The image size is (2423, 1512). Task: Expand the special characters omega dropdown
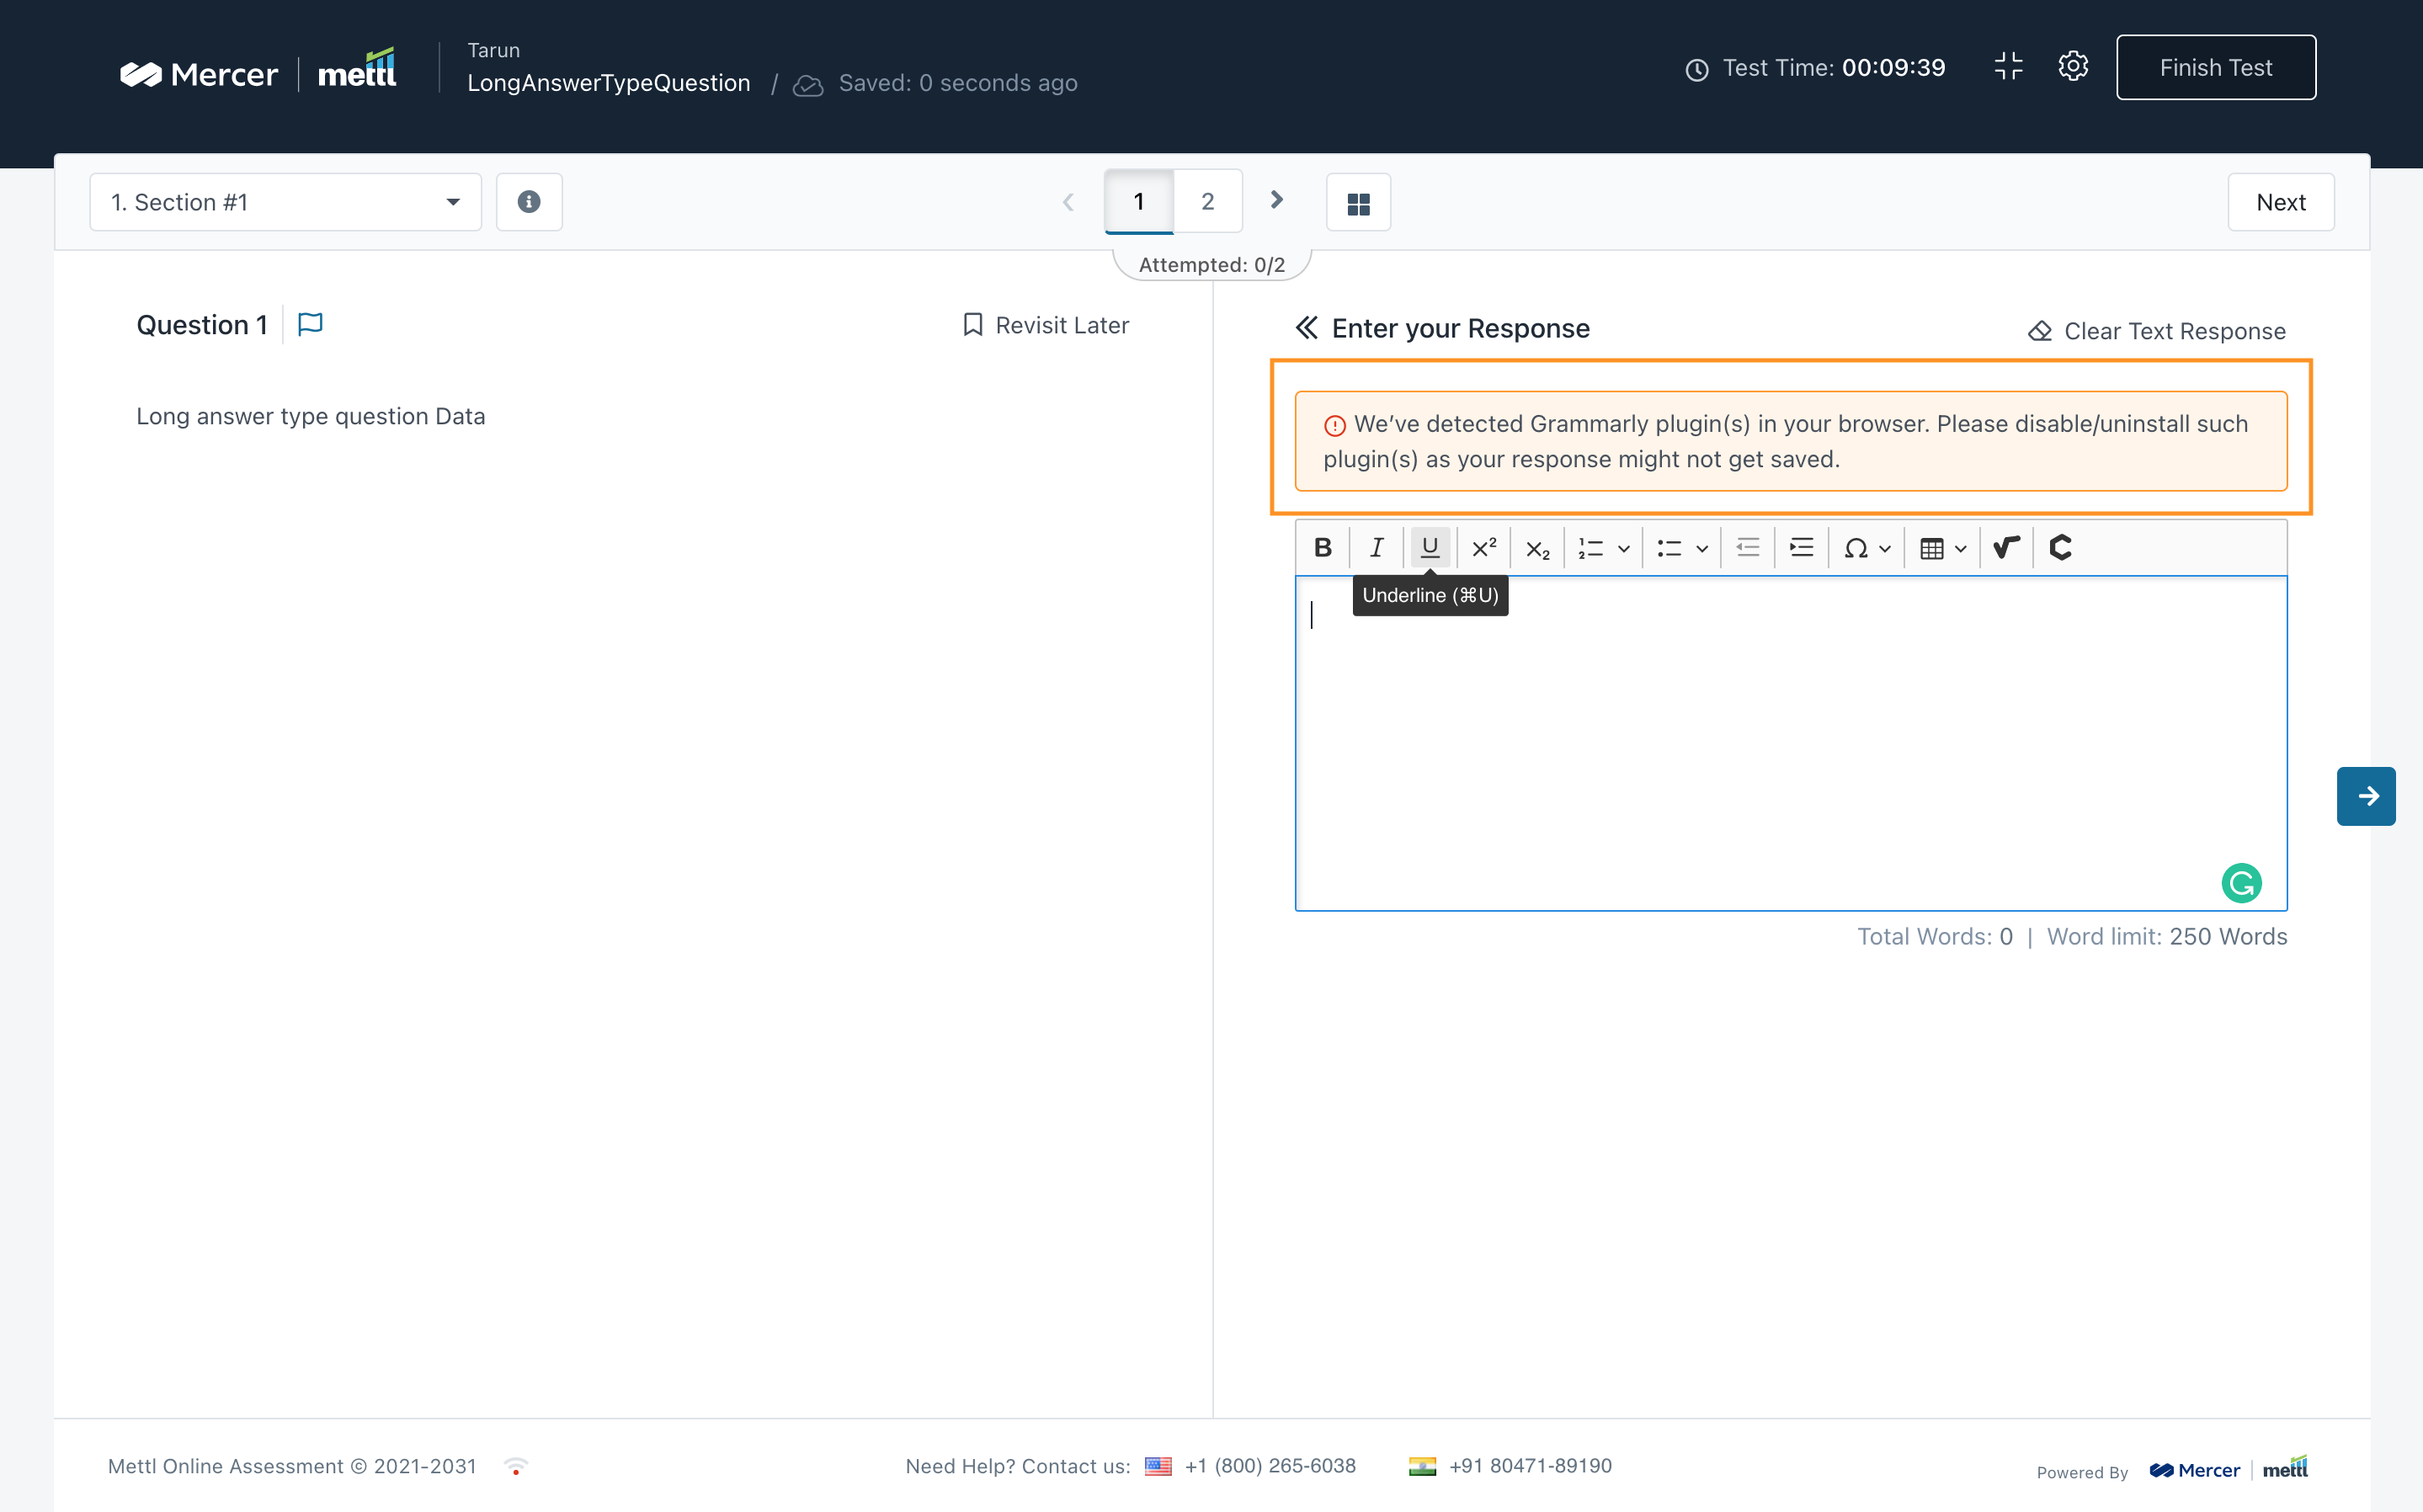[1884, 548]
